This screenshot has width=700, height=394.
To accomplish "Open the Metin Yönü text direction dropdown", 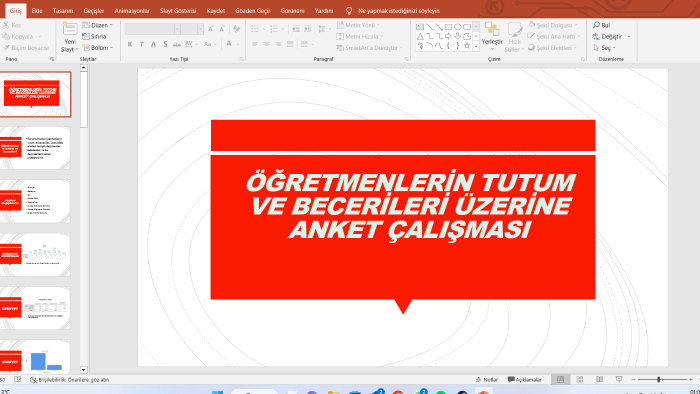I will click(358, 25).
